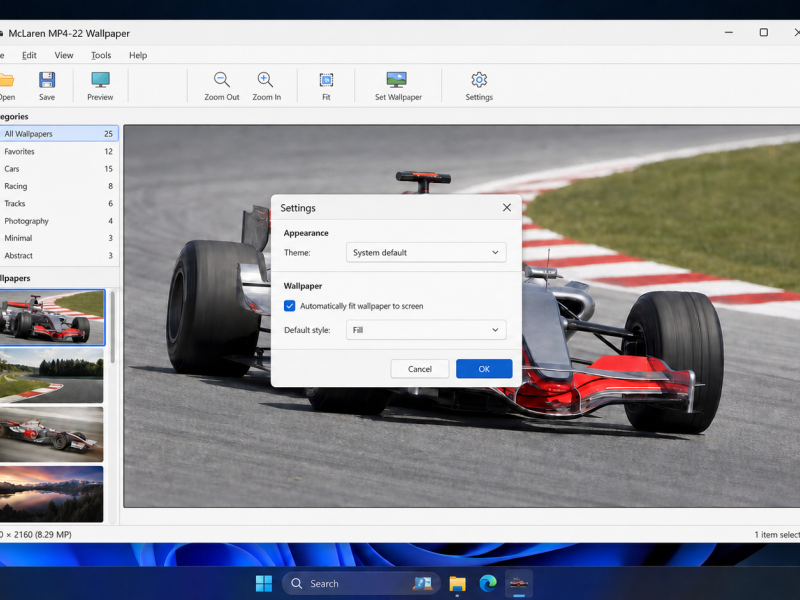Launch Microsoft Edge from taskbar
The width and height of the screenshot is (800, 600).
[488, 583]
